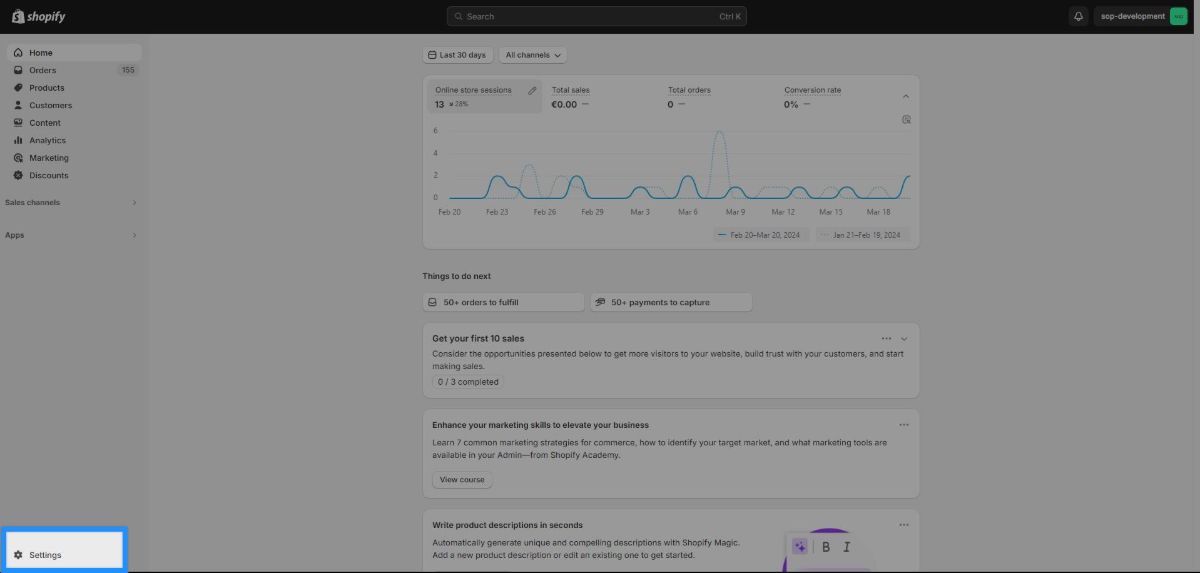The height and width of the screenshot is (573, 1200).
Task: Click the Marketing target icon in sidebar
Action: point(18,158)
